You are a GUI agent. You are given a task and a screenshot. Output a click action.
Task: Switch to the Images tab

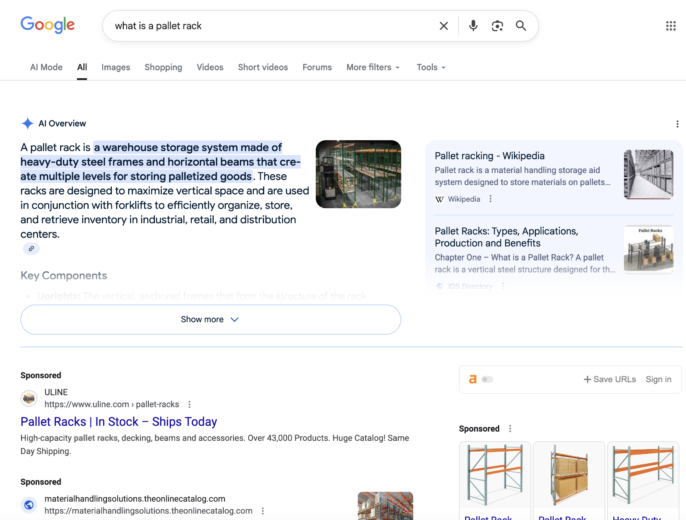116,67
